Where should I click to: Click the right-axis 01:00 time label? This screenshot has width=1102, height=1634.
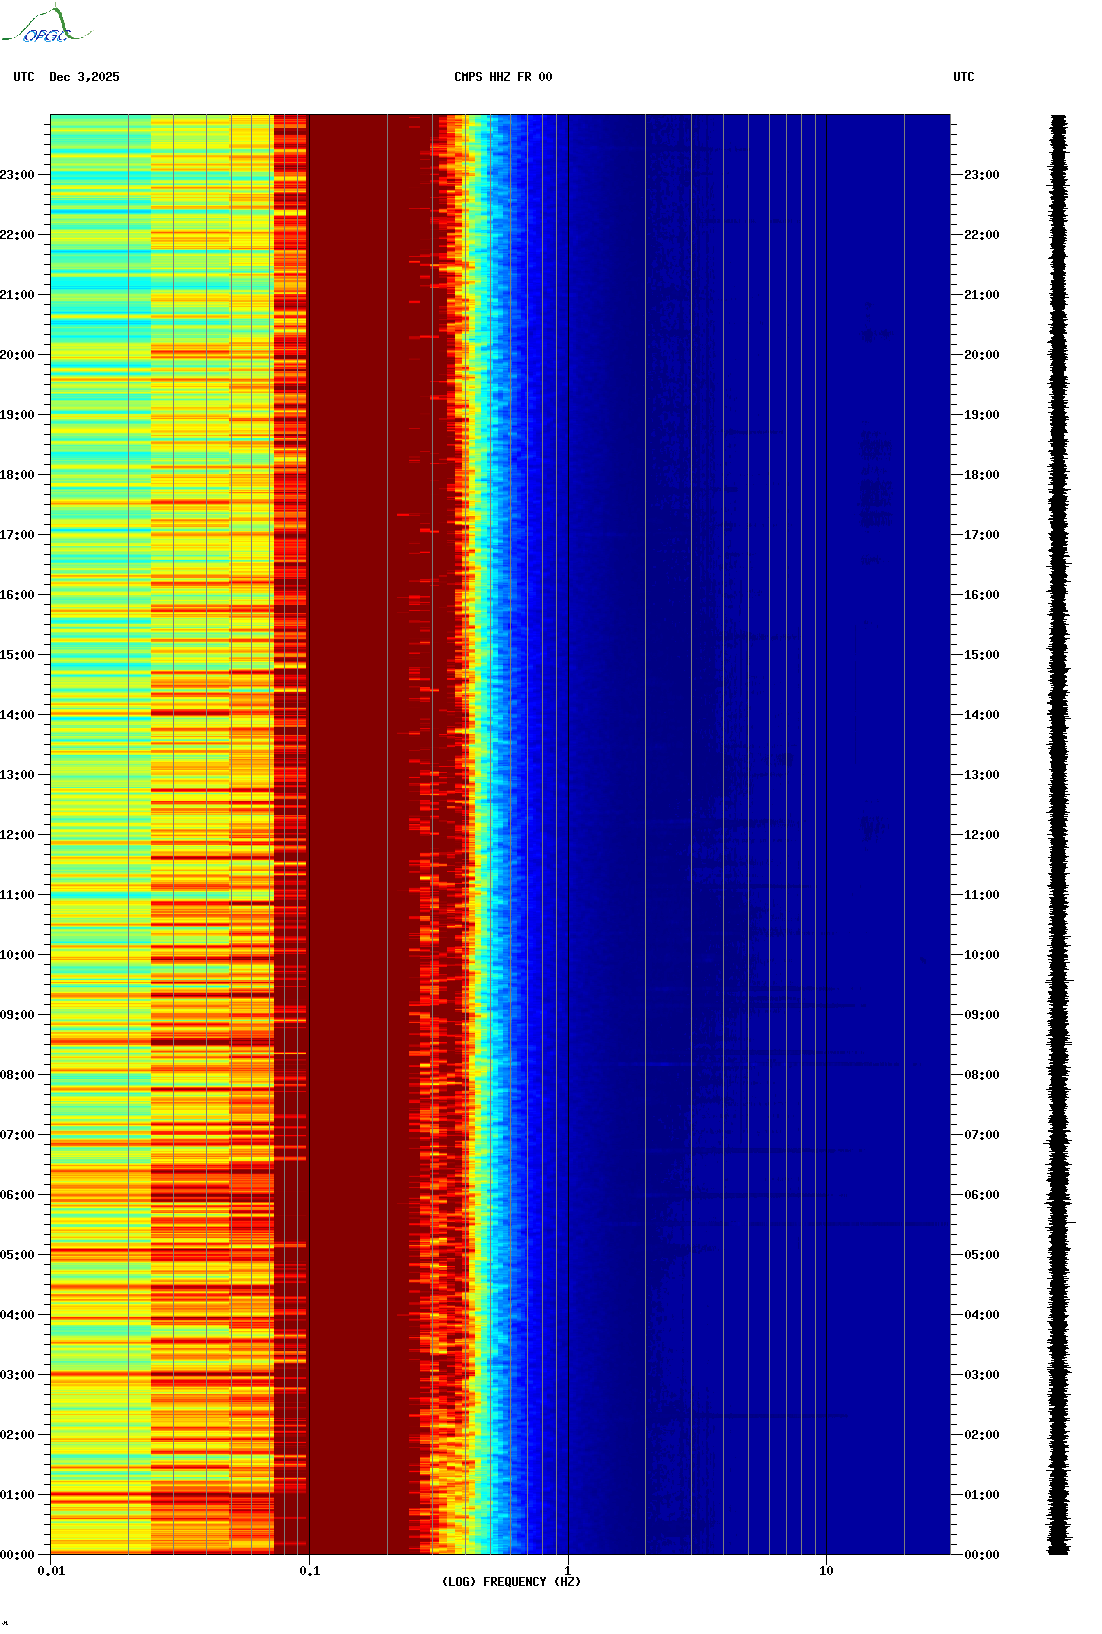[x=982, y=1495]
